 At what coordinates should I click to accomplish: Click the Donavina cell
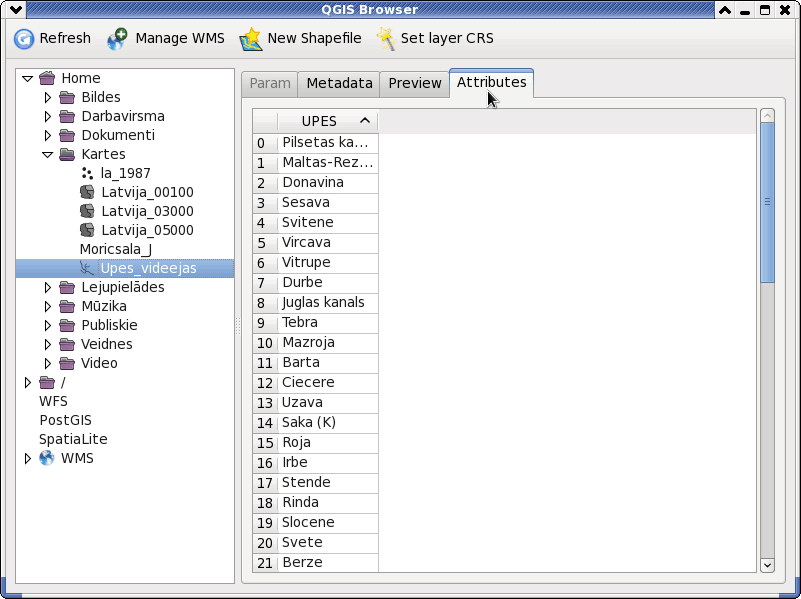pos(328,183)
